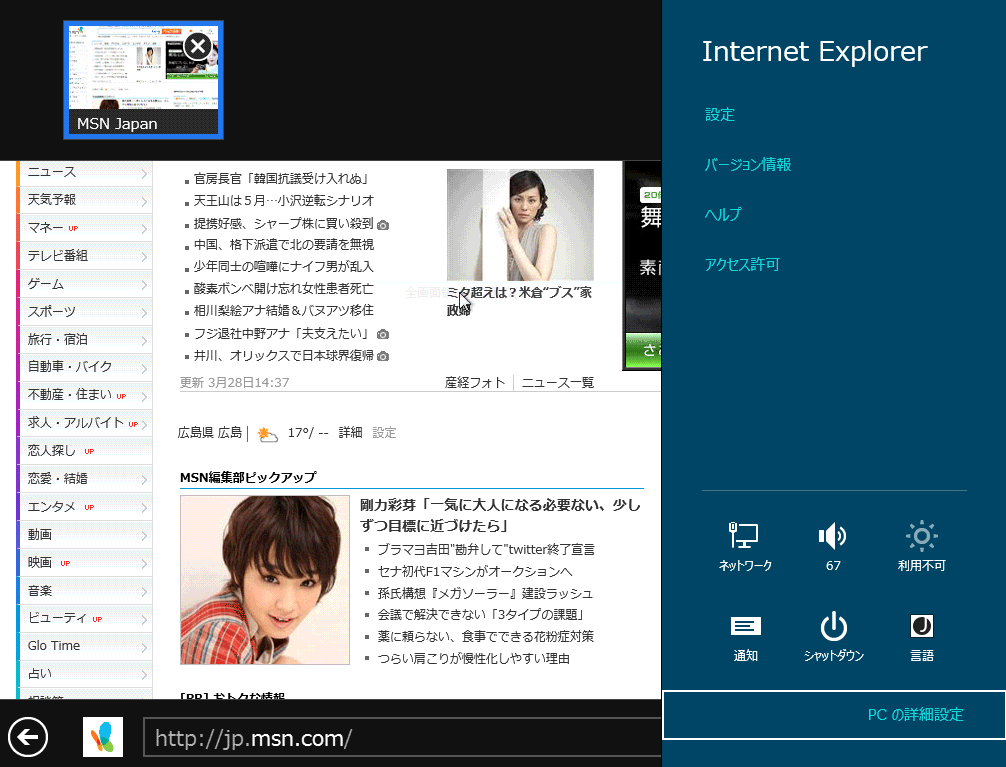Open the ネットワーク network settings icon
Viewport: 1006px width, 767px height.
point(745,546)
